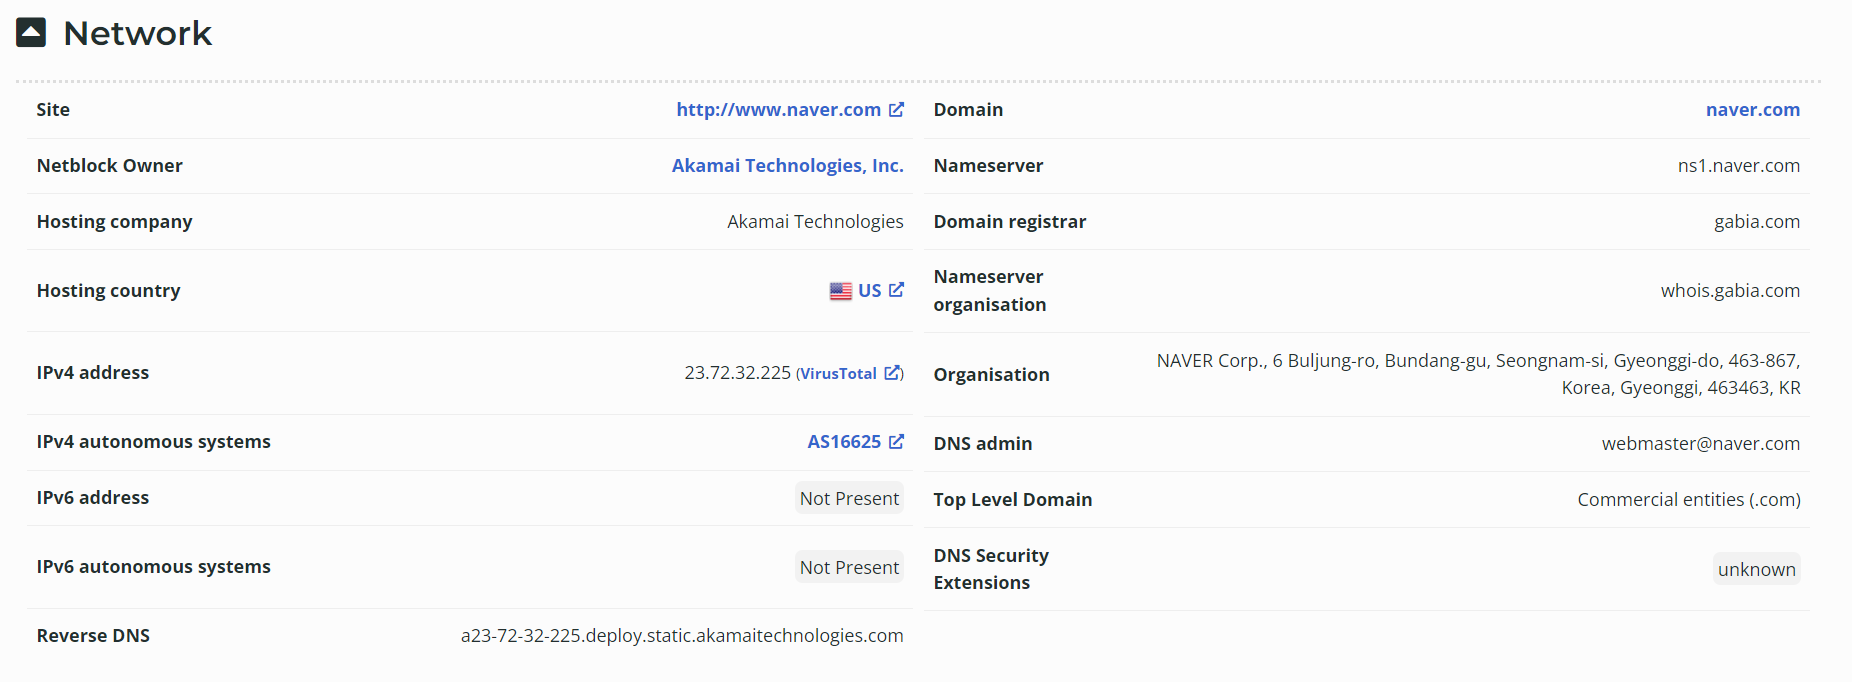1852x682 pixels.
Task: Select the reverse DNS hostname a23-72-32-225.deploy.static.akamaitechnologies.com
Action: click(682, 636)
